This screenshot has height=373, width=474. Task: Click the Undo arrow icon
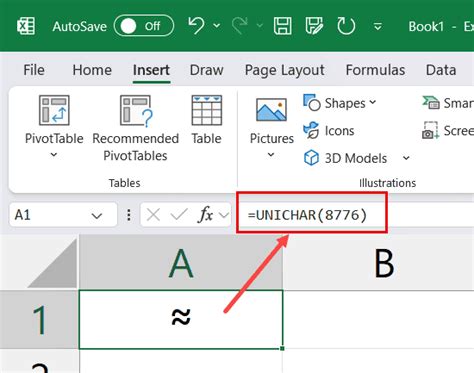196,26
